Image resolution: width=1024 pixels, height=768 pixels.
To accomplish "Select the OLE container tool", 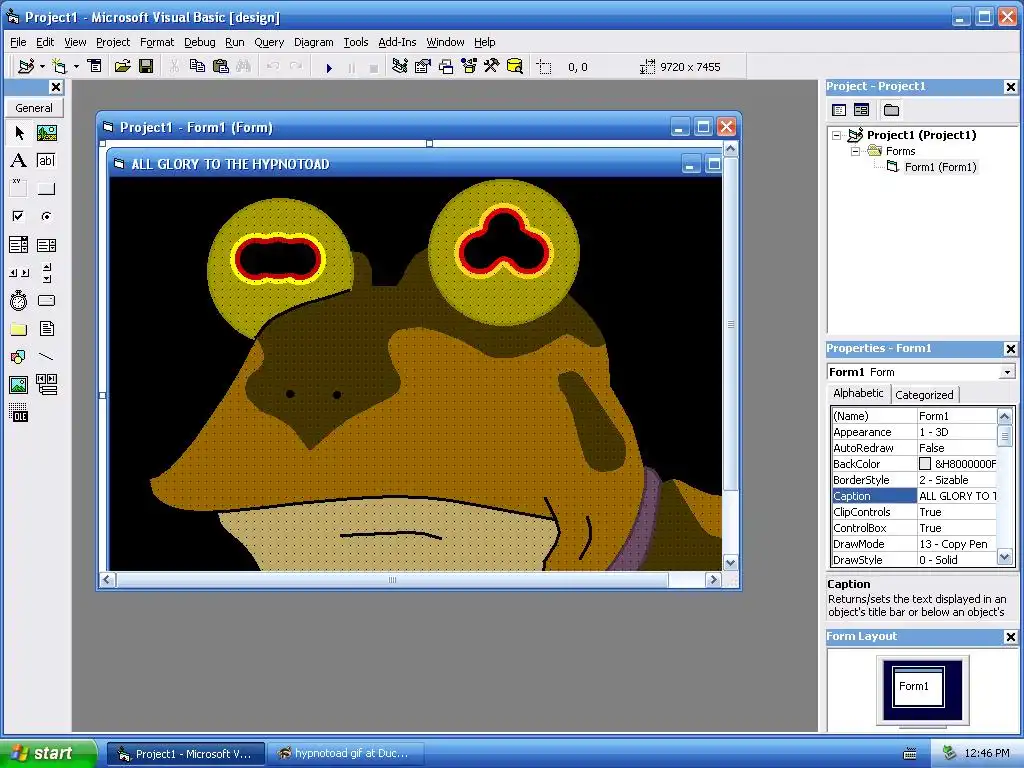I will [19, 413].
